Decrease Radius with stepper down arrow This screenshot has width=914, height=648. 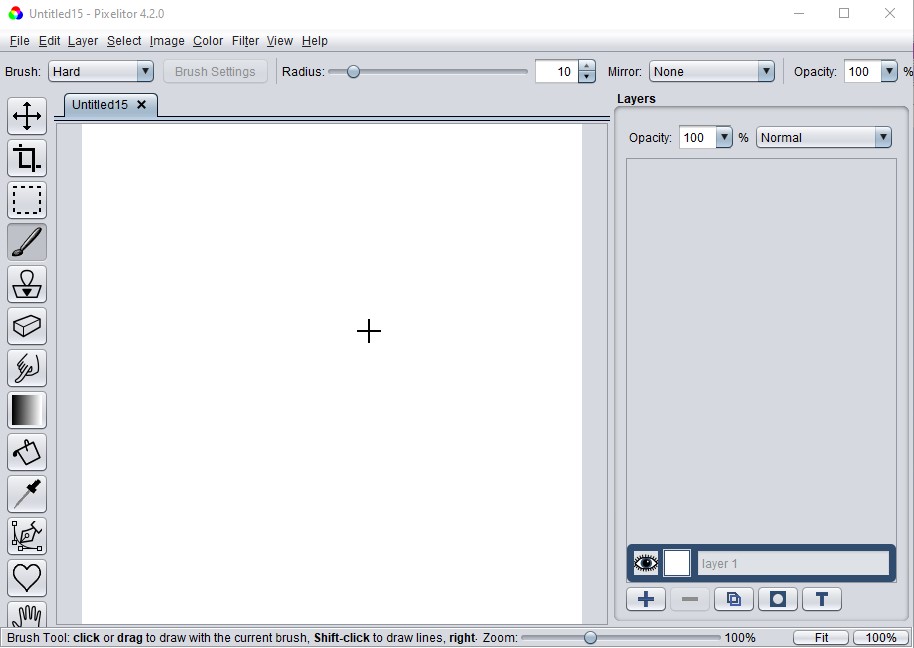587,77
